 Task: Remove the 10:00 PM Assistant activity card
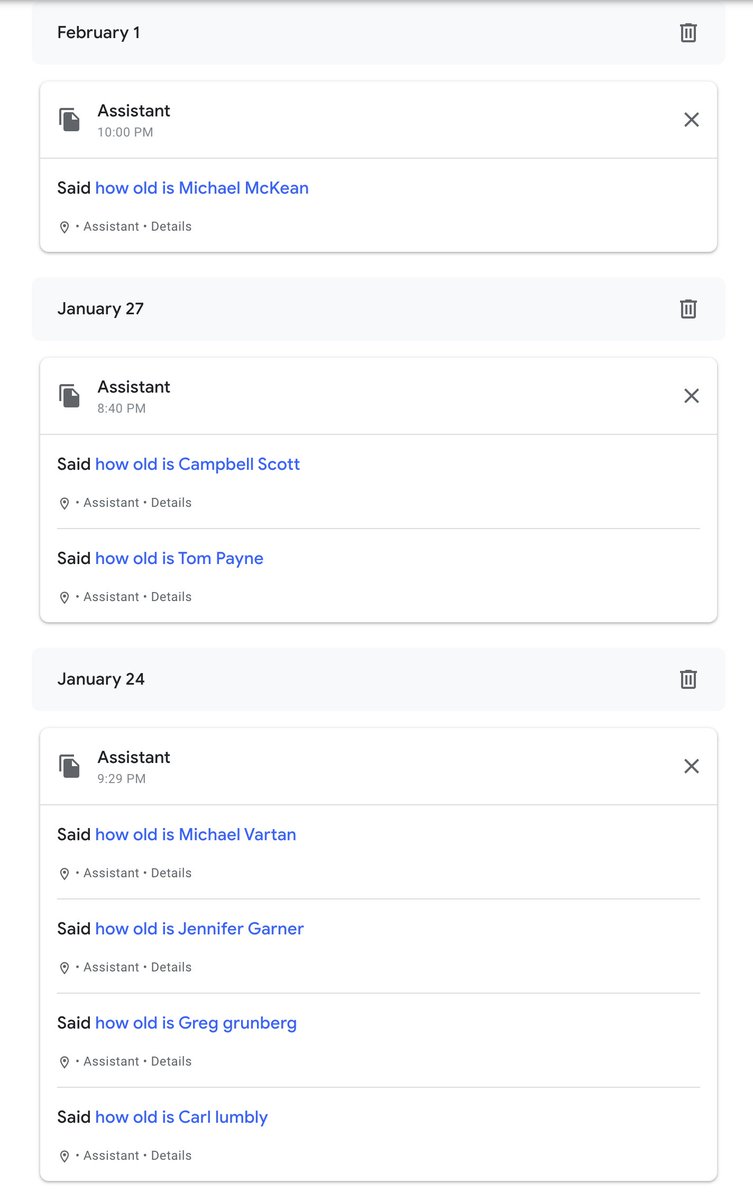click(691, 120)
